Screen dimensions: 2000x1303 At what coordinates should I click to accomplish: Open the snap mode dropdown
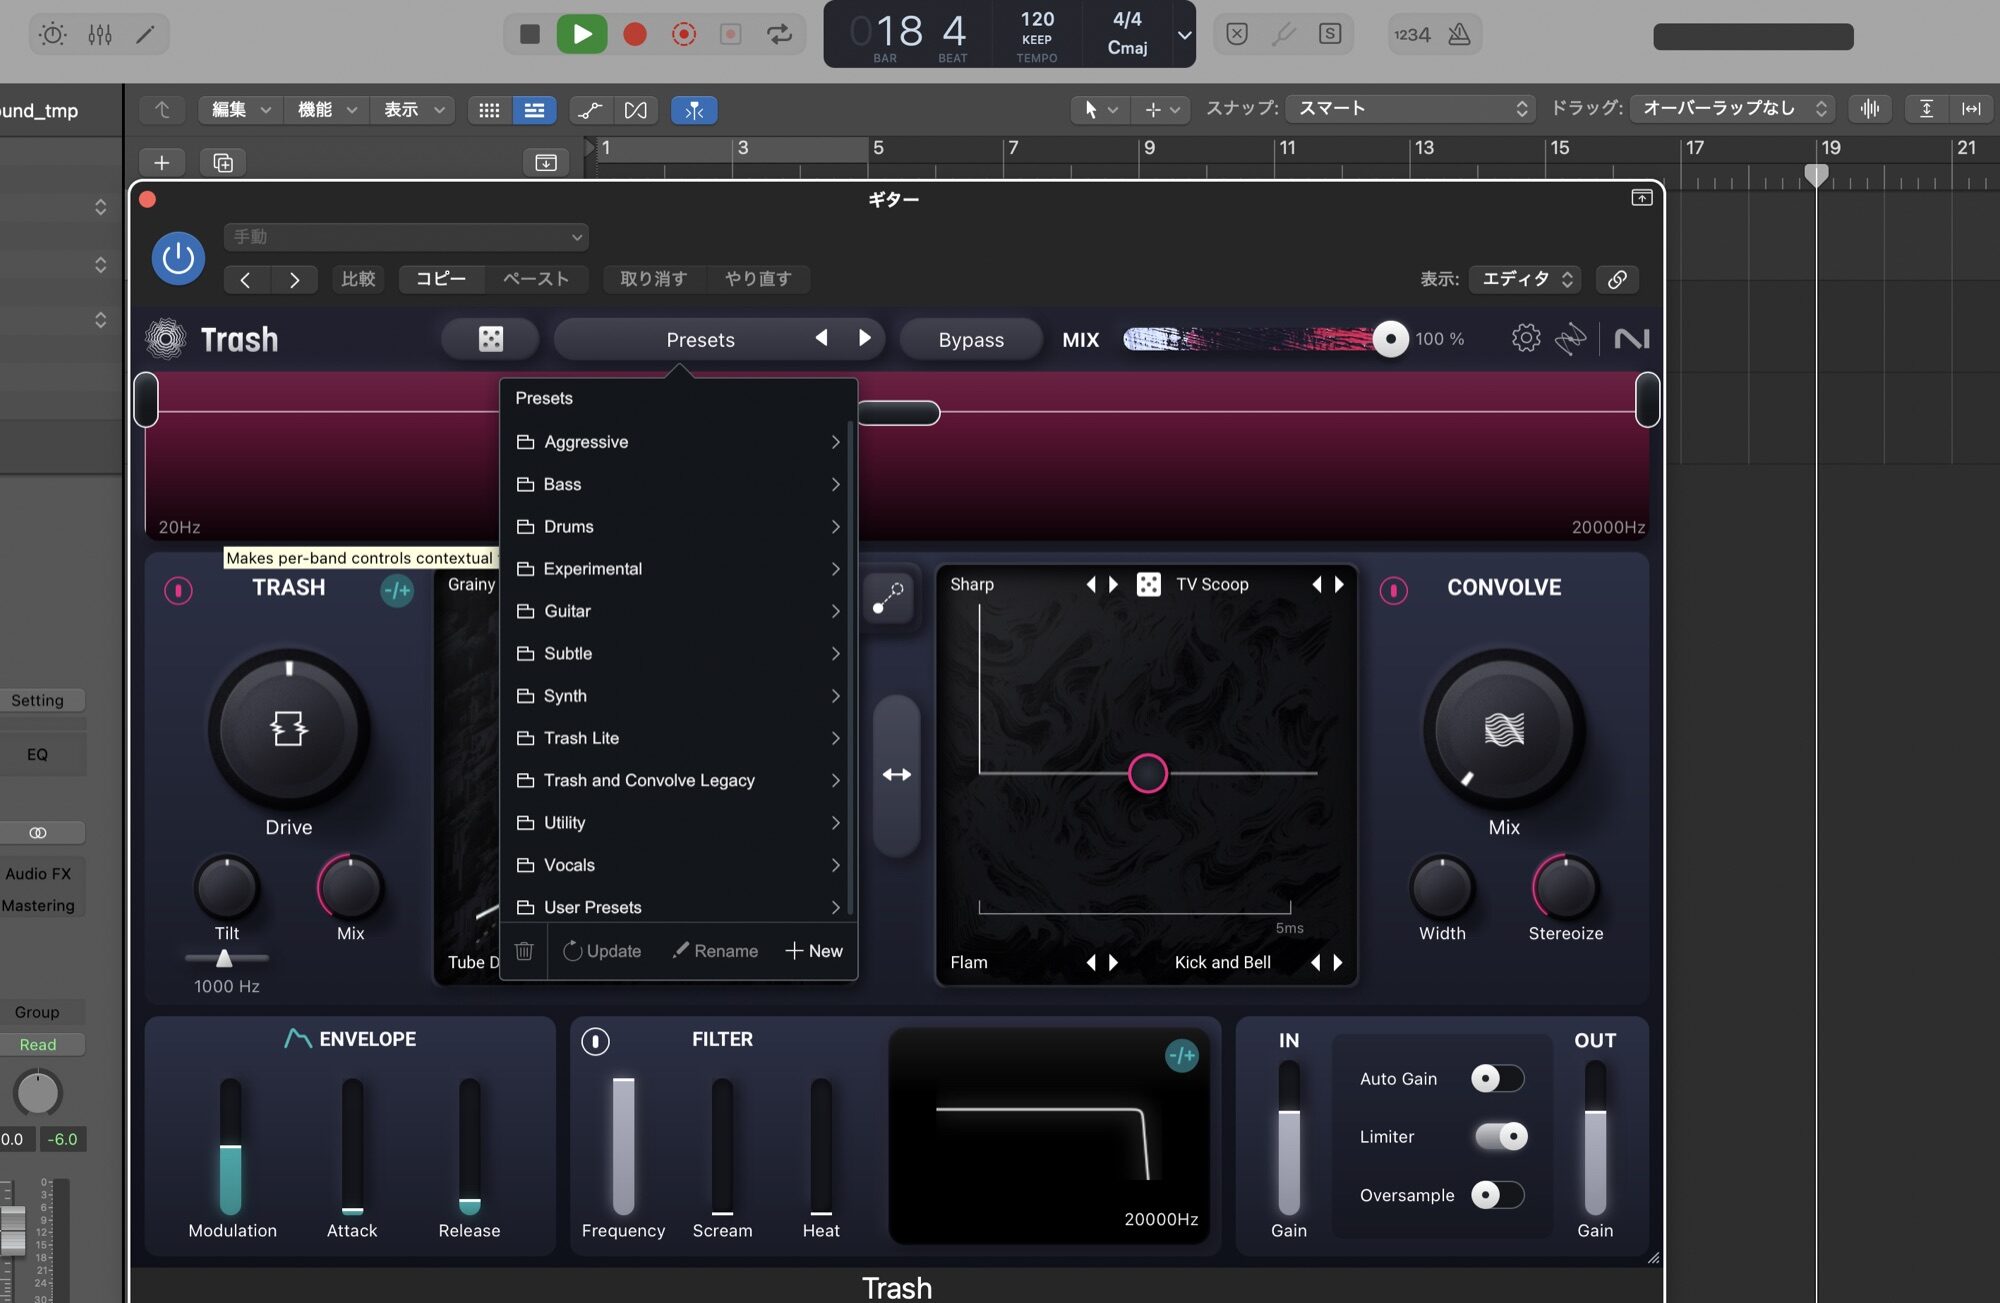pyautogui.click(x=1411, y=108)
